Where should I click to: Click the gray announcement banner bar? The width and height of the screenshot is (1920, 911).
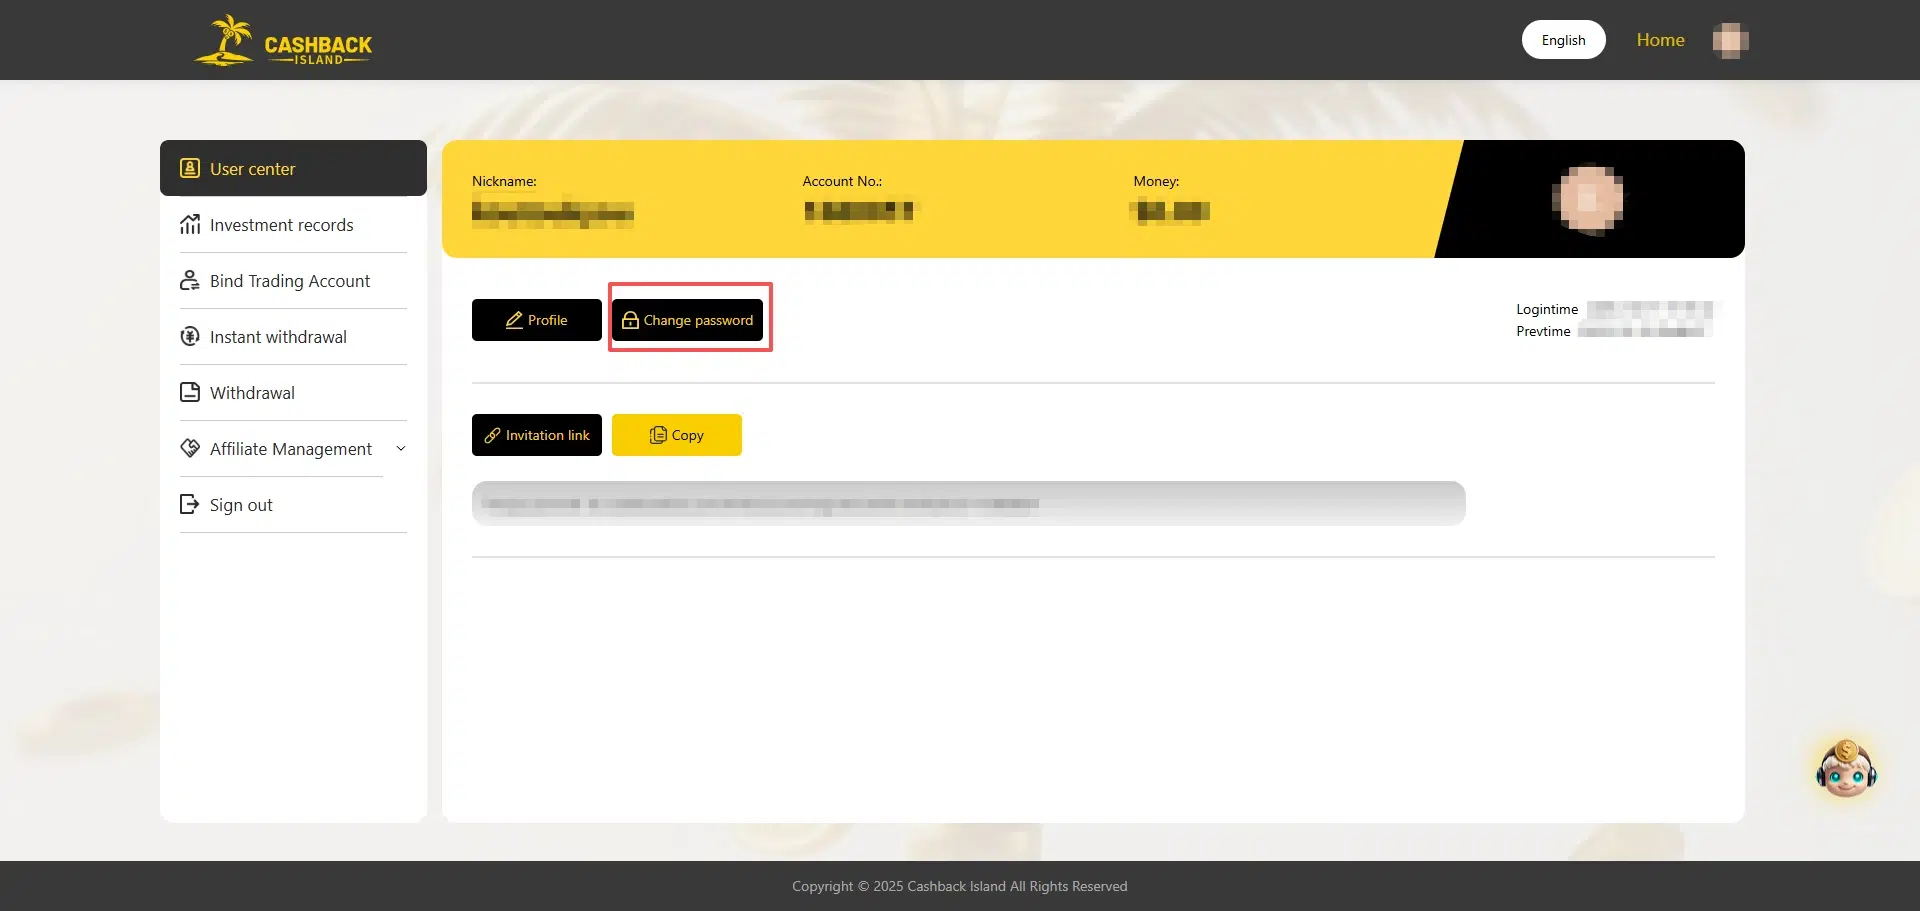point(968,503)
